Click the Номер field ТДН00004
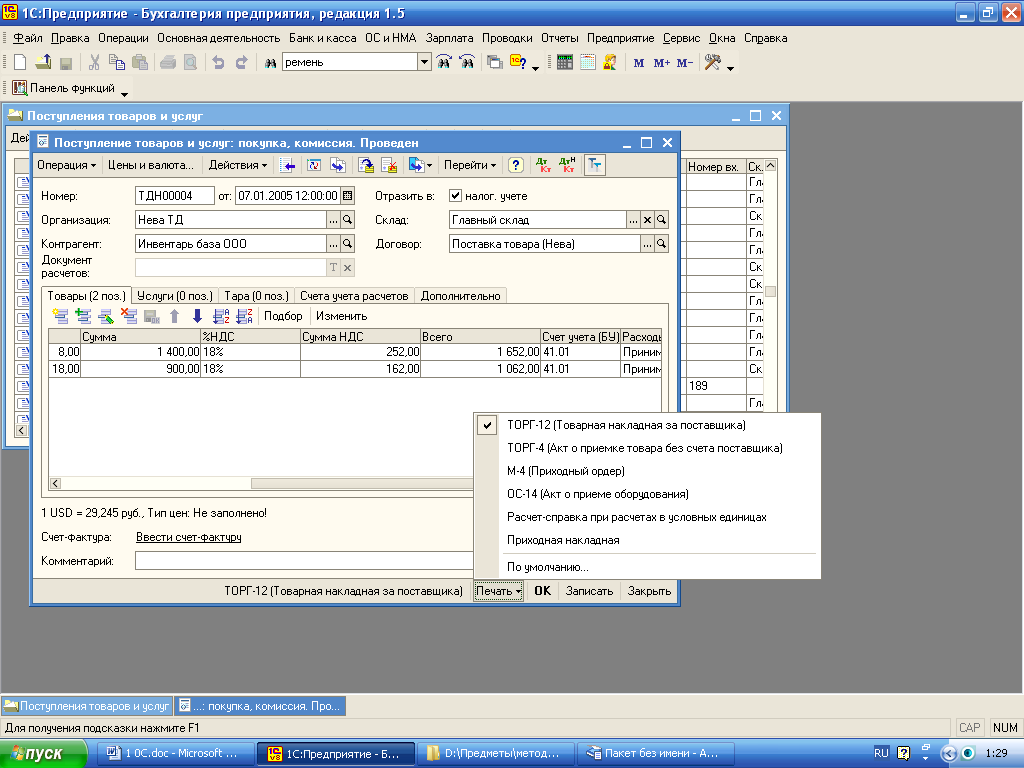 tap(174, 196)
